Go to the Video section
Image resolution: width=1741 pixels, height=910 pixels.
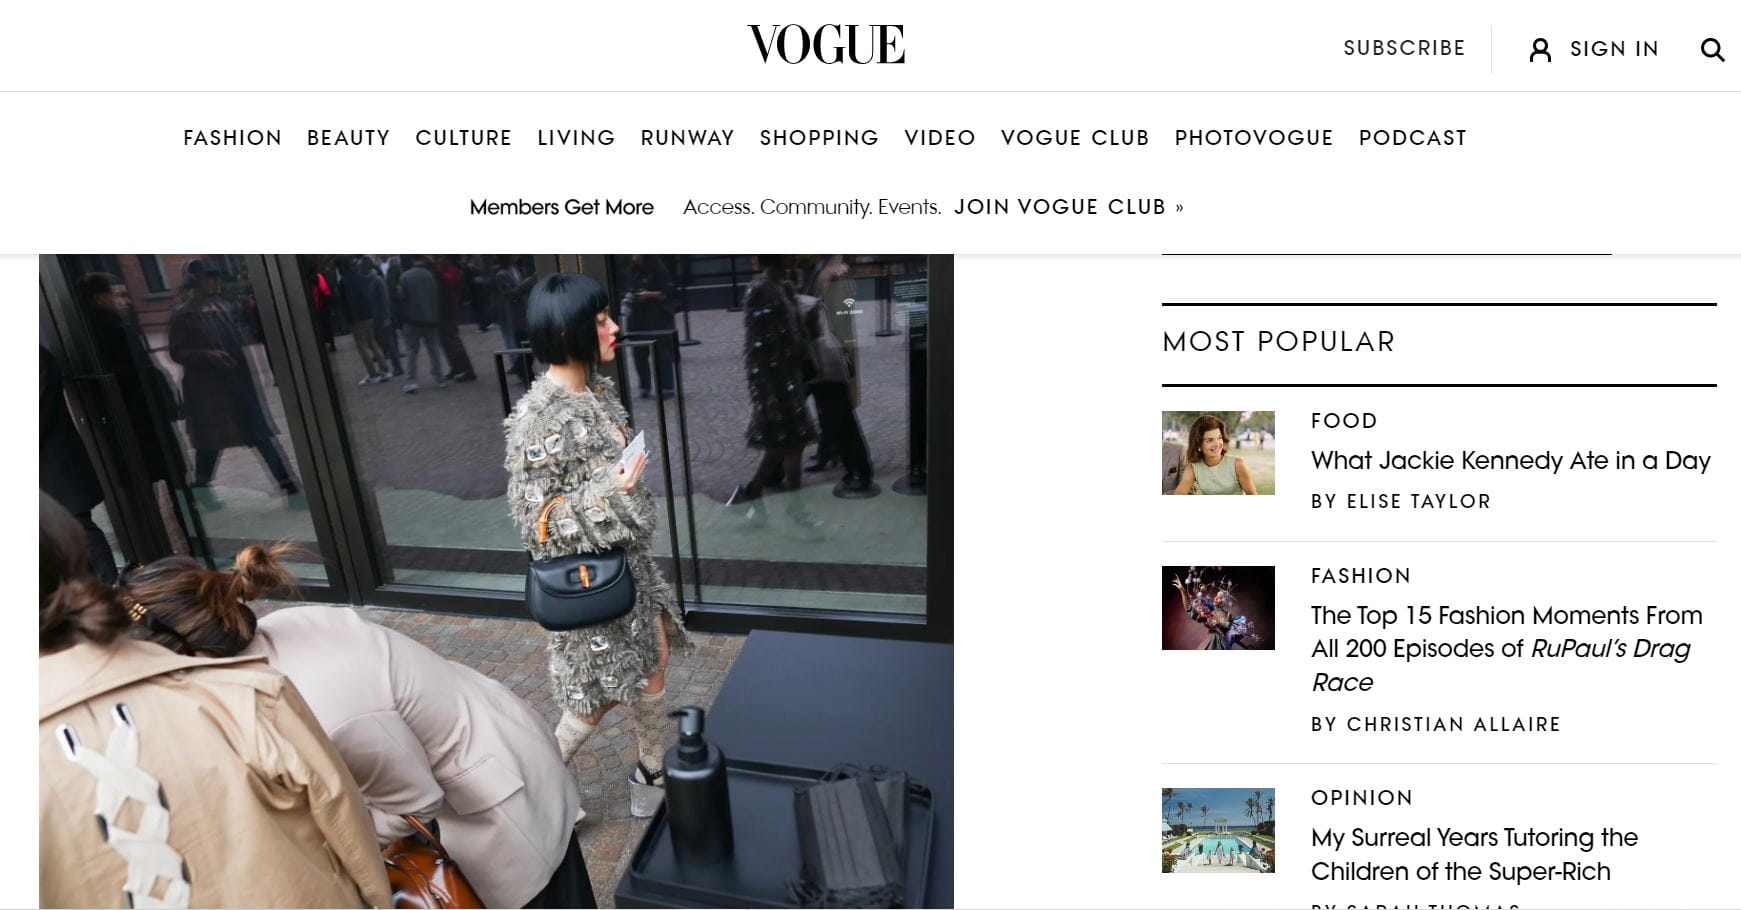point(940,138)
